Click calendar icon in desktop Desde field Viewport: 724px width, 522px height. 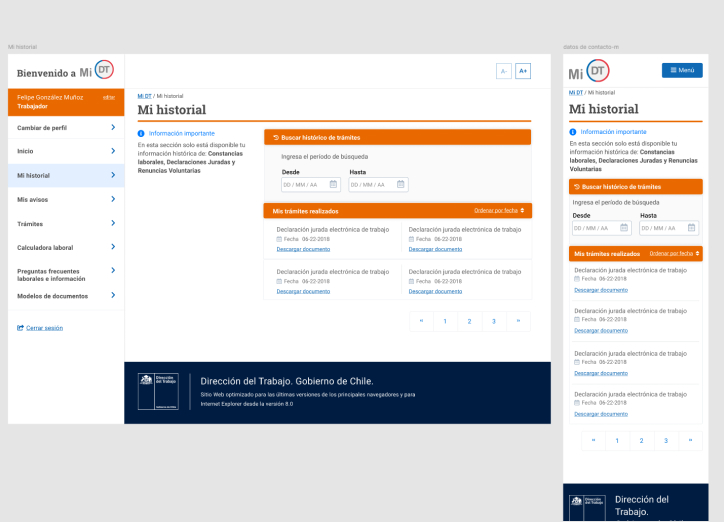[333, 184]
